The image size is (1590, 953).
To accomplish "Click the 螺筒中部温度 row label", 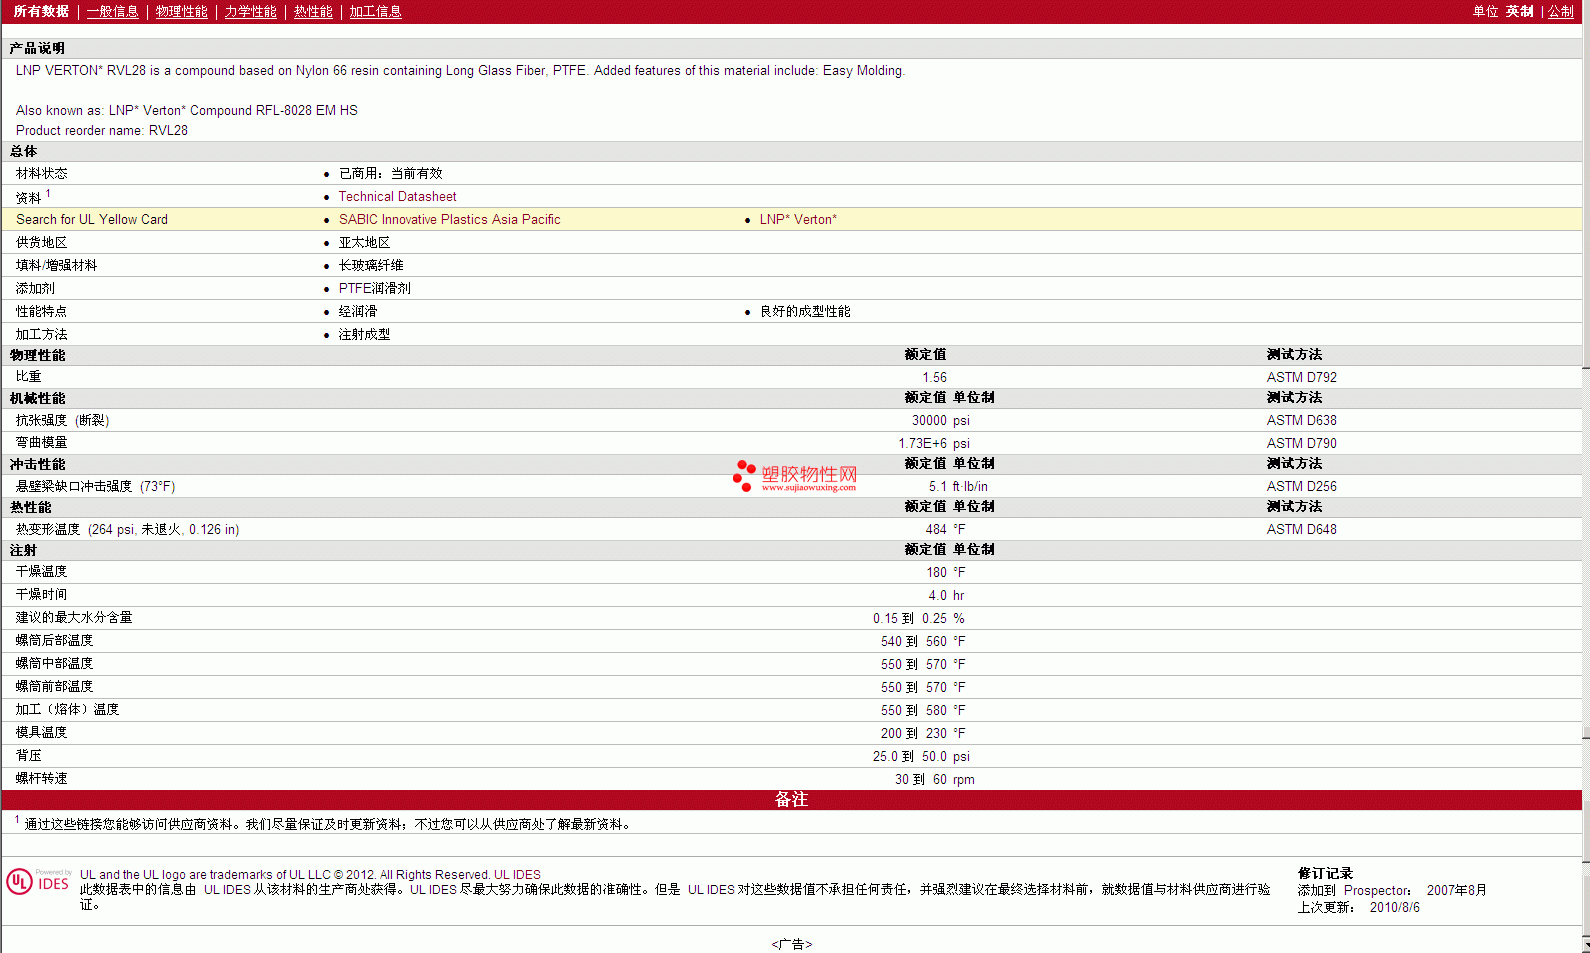I will coord(54,664).
